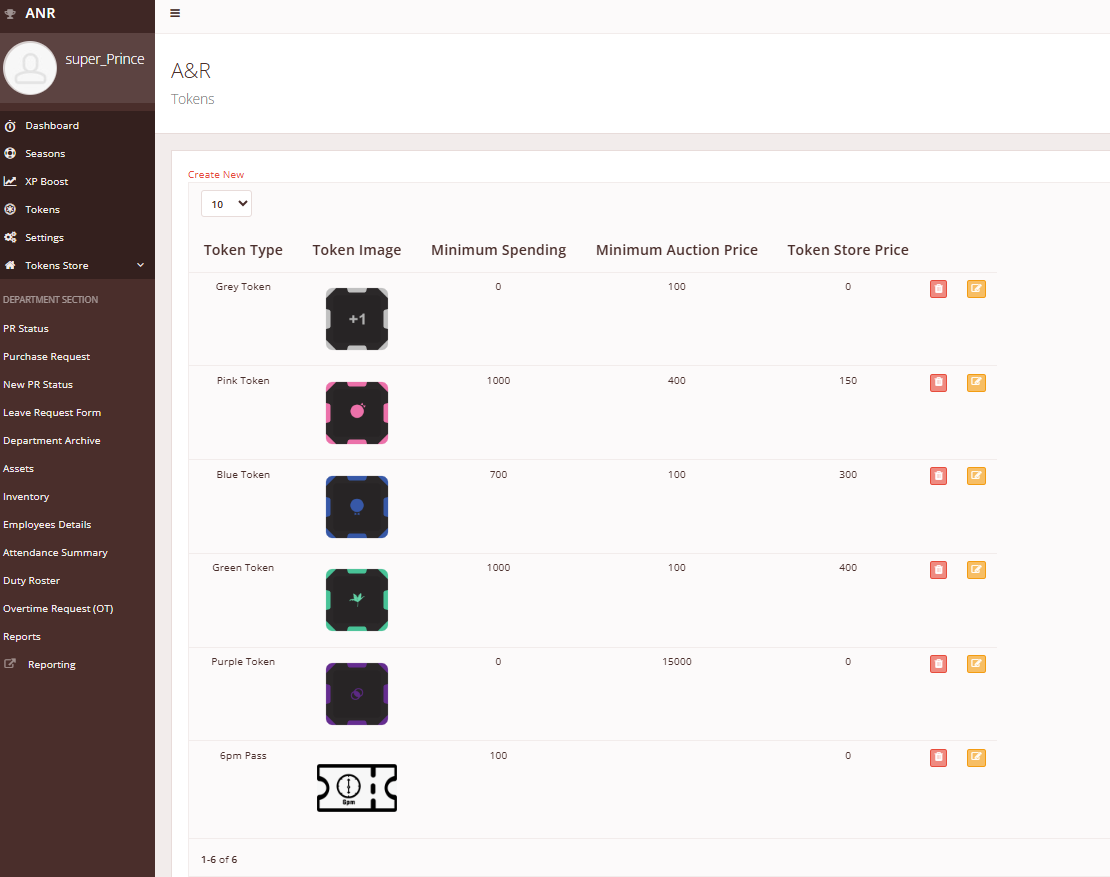This screenshot has width=1110, height=877.
Task: Select Seasons in the sidebar menu
Action: pyautogui.click(x=45, y=154)
